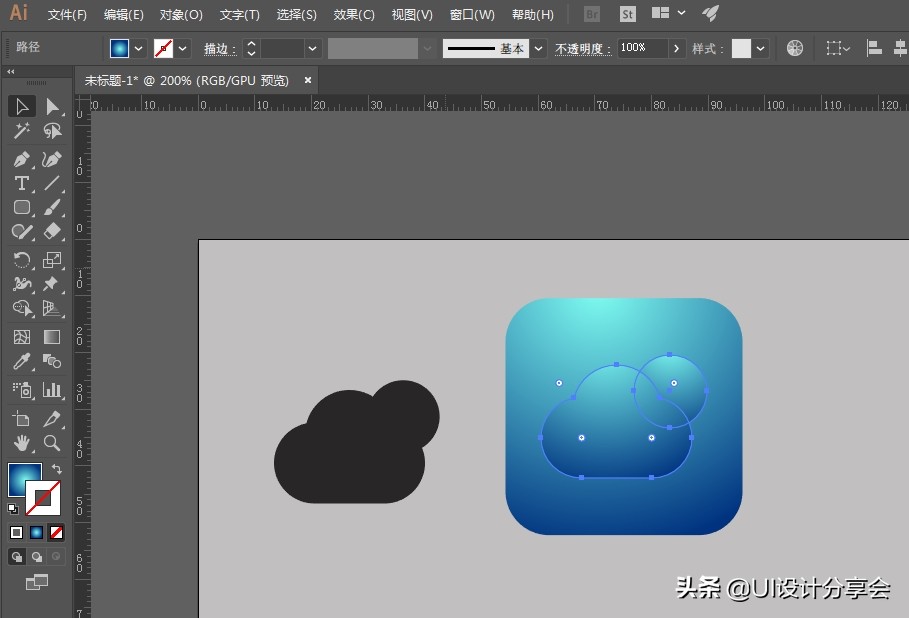Swap the fill and stroke colors
Screen dimensions: 909x618
tap(58, 466)
